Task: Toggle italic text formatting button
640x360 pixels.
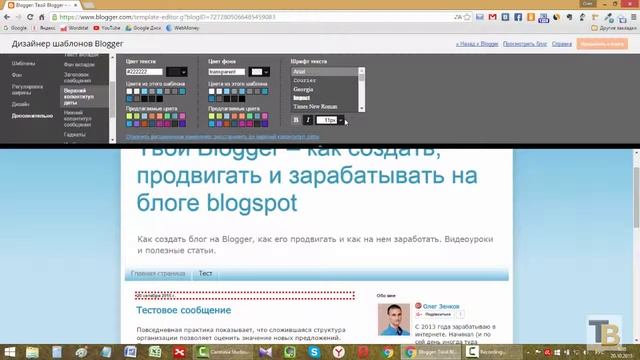Action: coord(308,120)
